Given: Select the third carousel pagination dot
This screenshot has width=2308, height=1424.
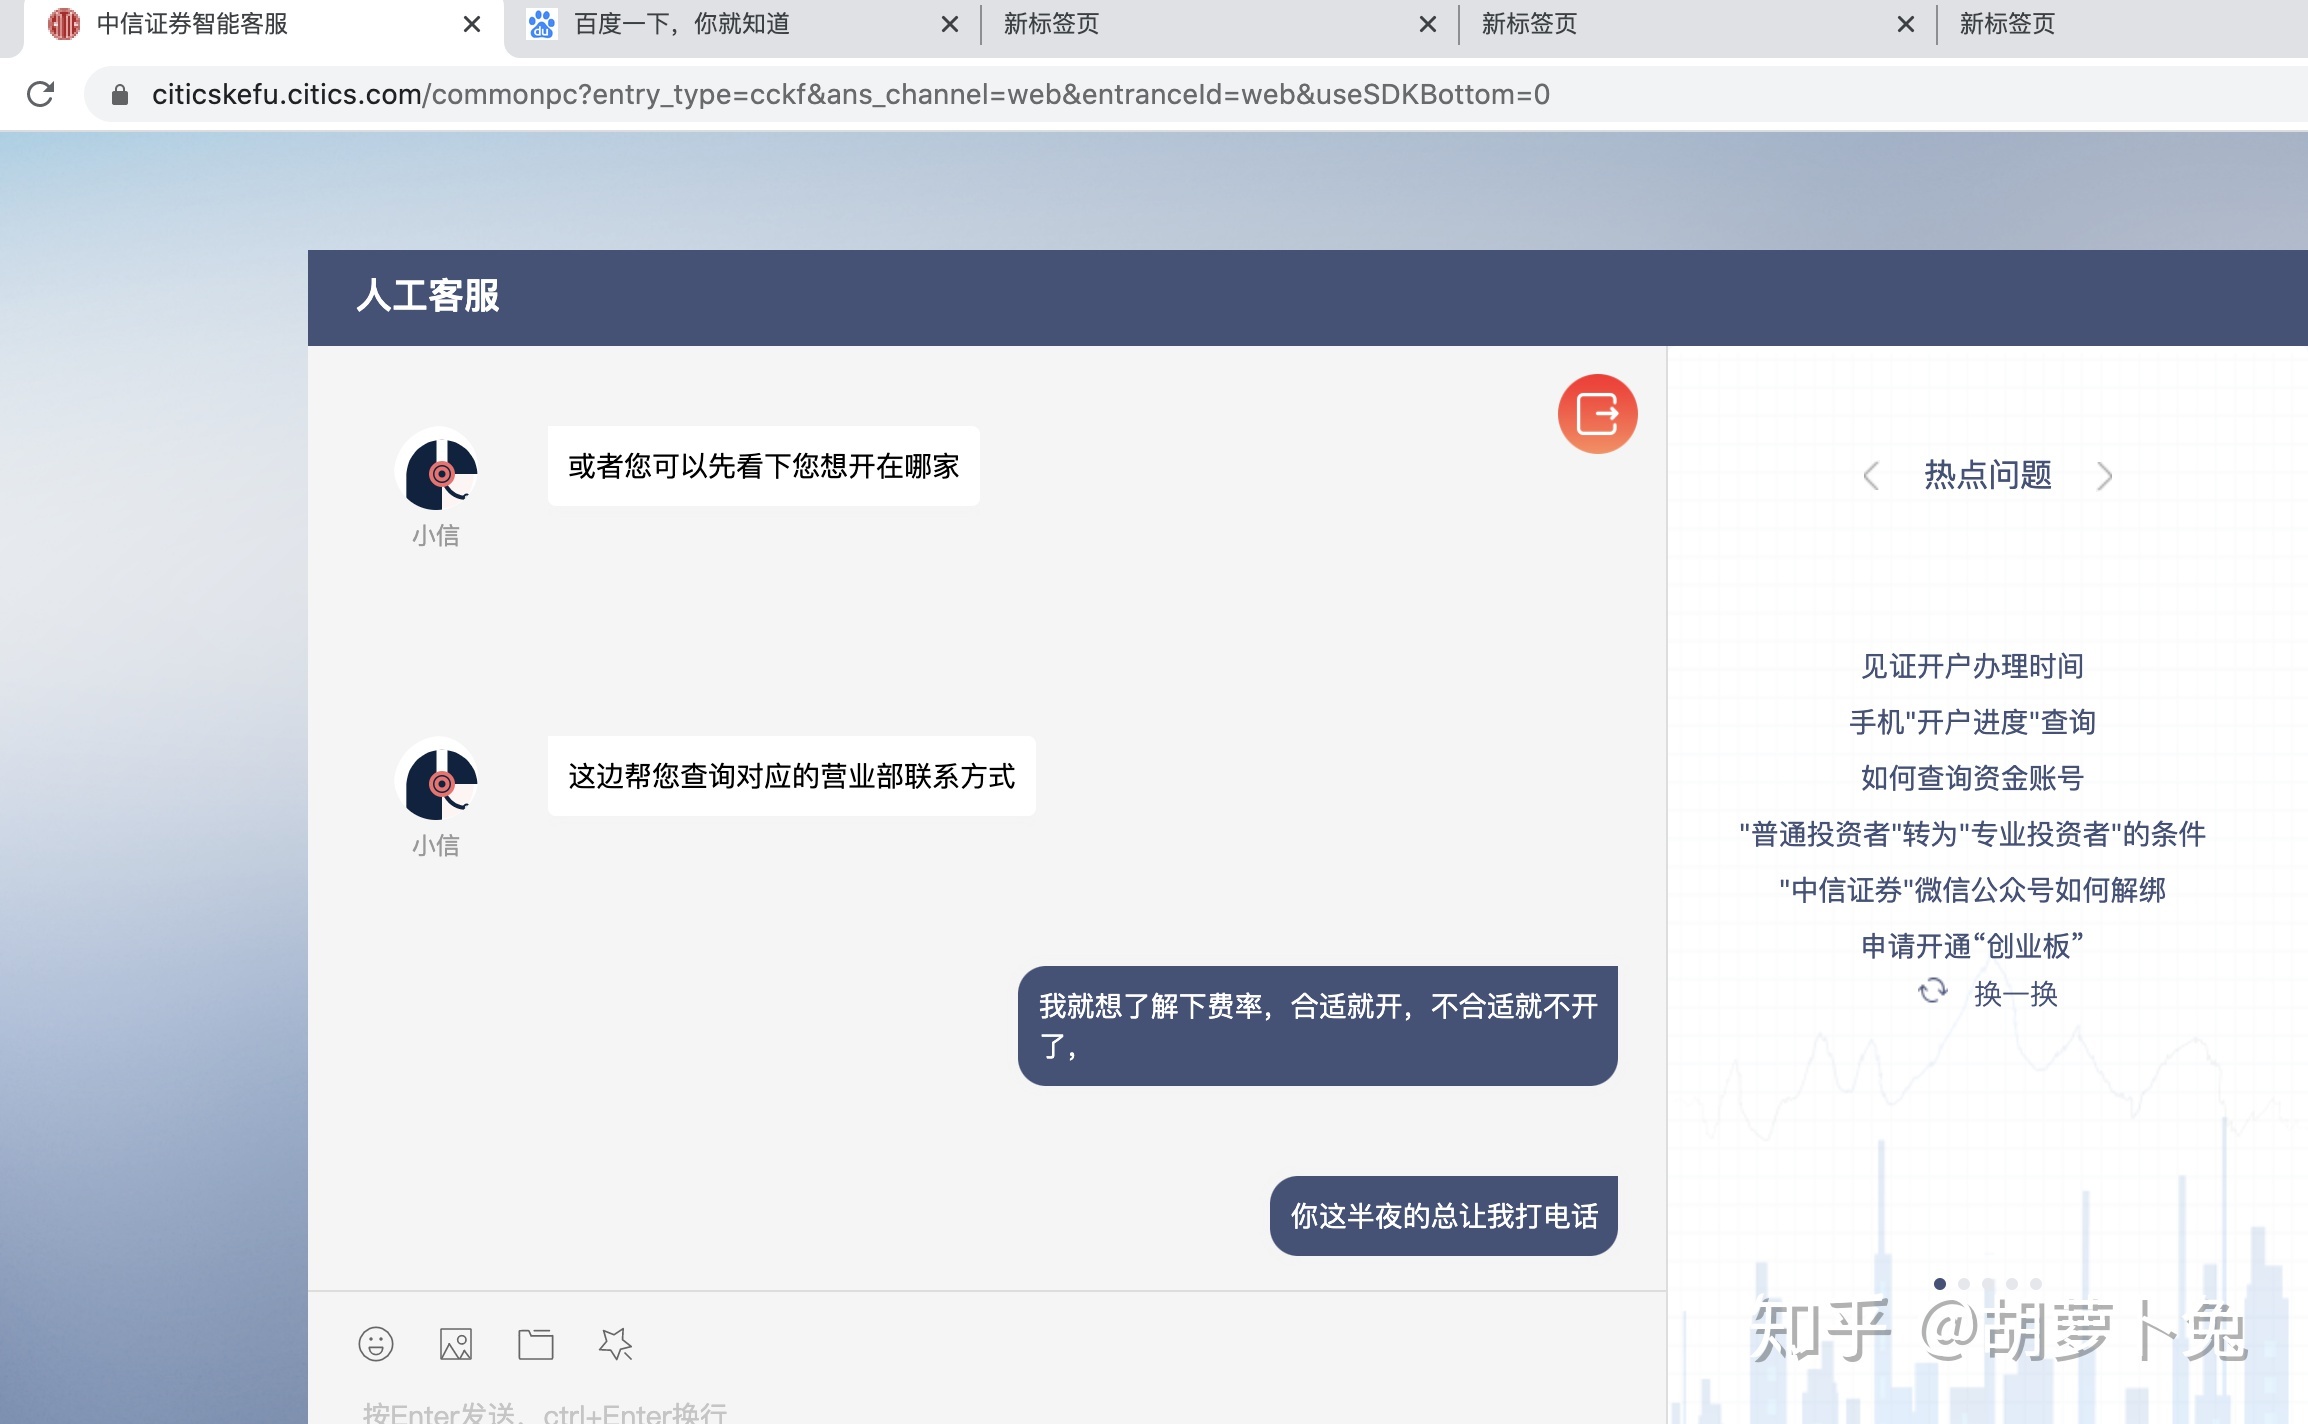Looking at the screenshot, I should point(1988,1283).
